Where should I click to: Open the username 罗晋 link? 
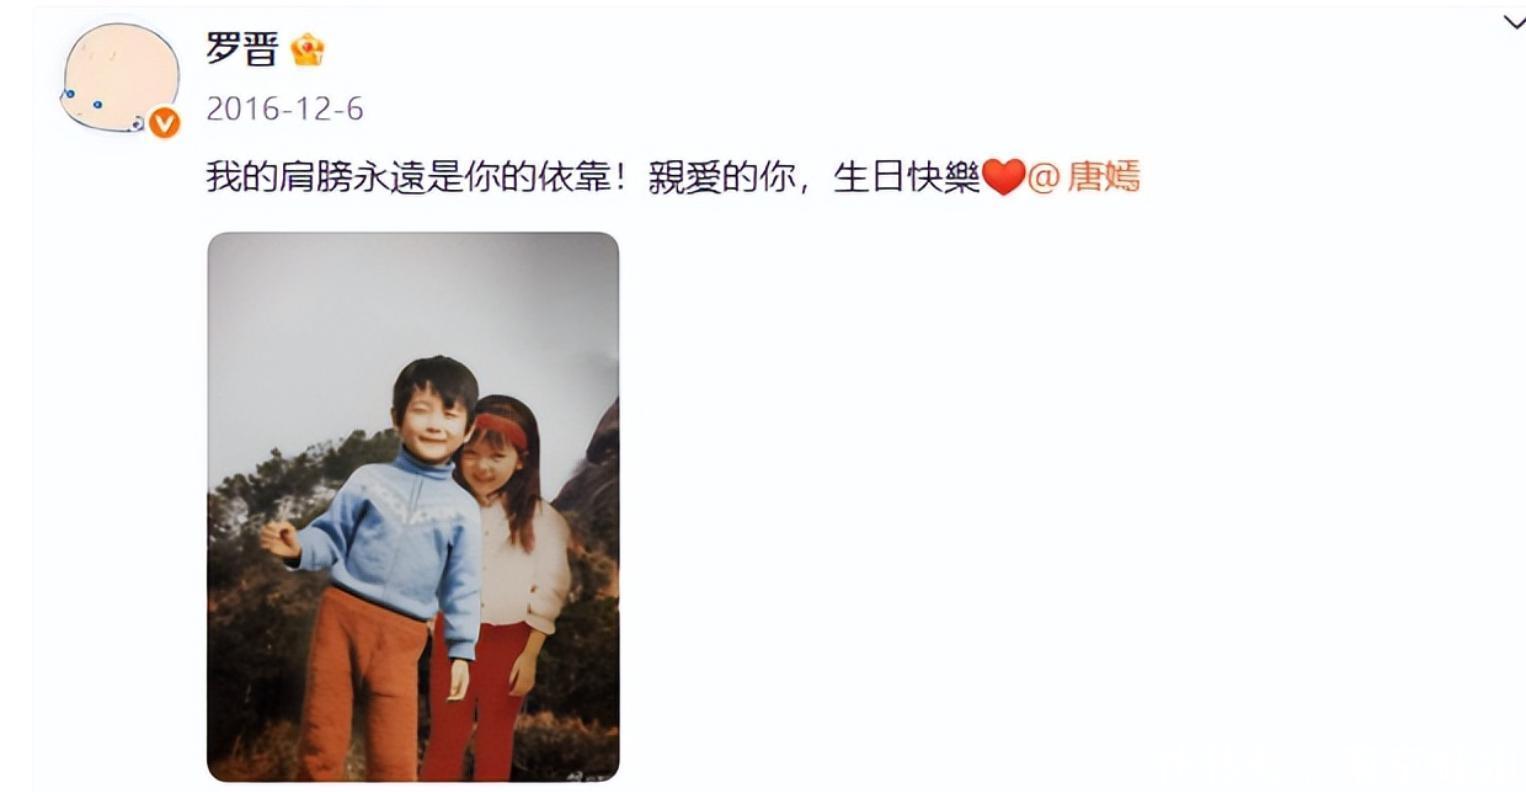[x=242, y=48]
